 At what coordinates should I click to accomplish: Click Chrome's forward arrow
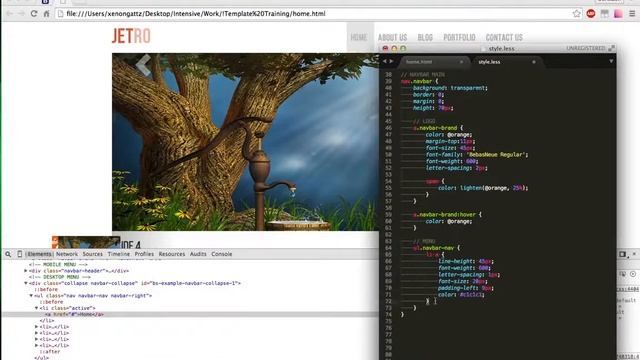click(x=21, y=14)
